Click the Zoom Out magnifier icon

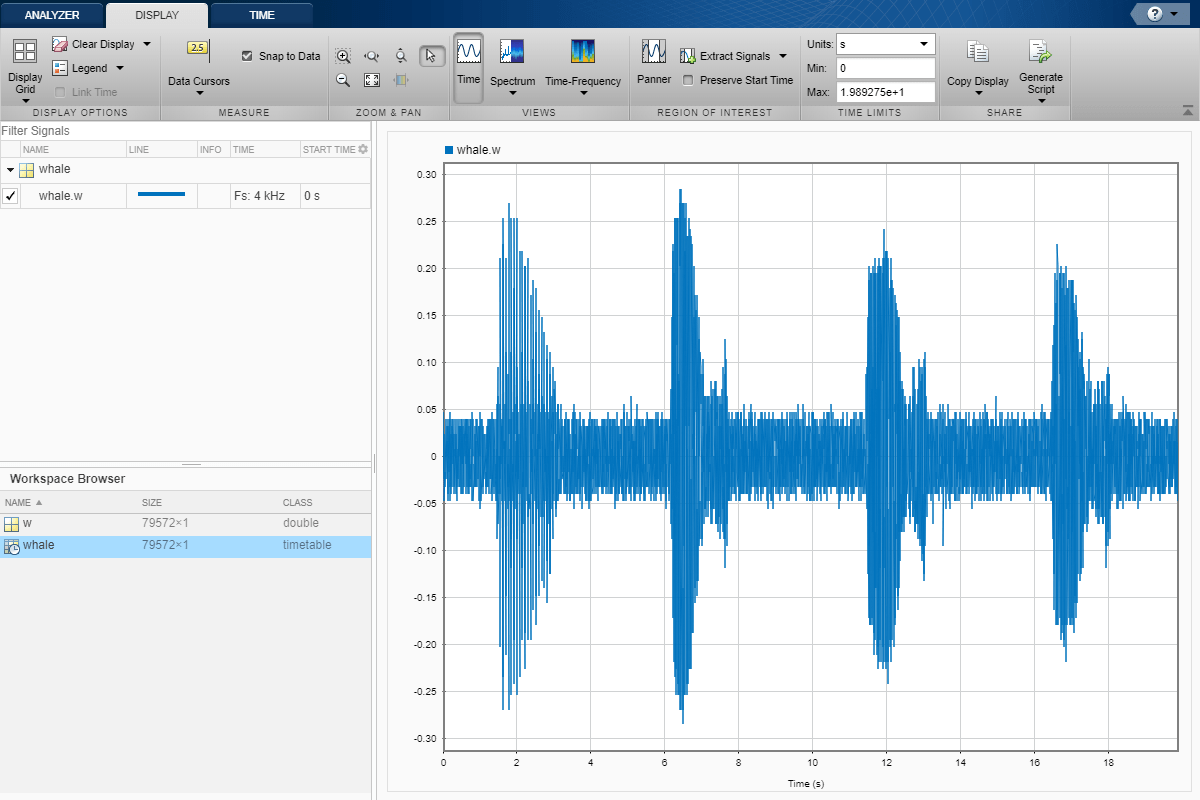coord(343,80)
